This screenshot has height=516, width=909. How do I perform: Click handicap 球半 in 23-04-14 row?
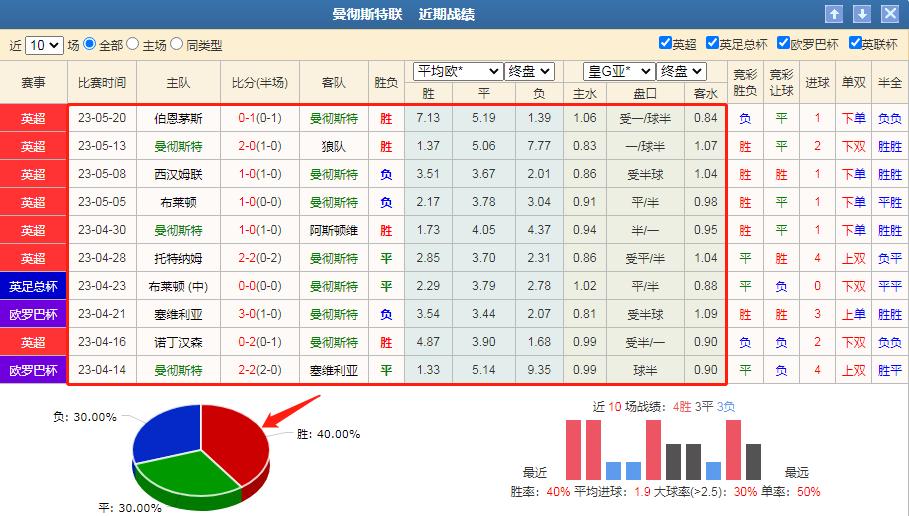click(x=645, y=370)
